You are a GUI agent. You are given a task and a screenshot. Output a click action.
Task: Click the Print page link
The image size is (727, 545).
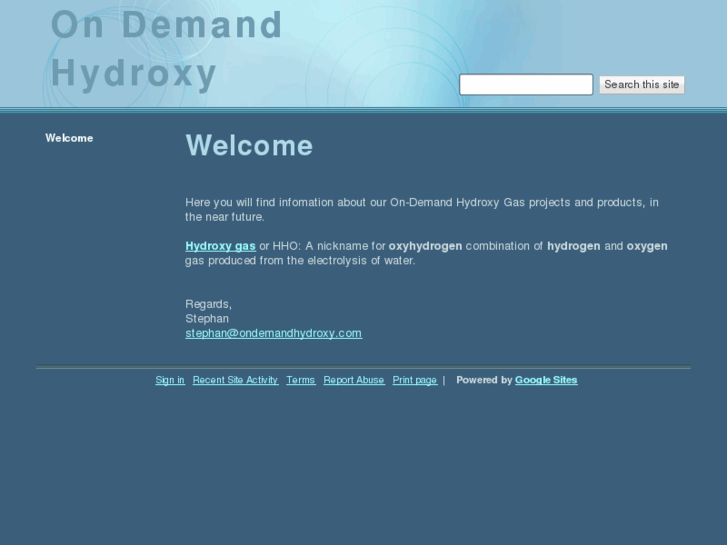coord(415,380)
